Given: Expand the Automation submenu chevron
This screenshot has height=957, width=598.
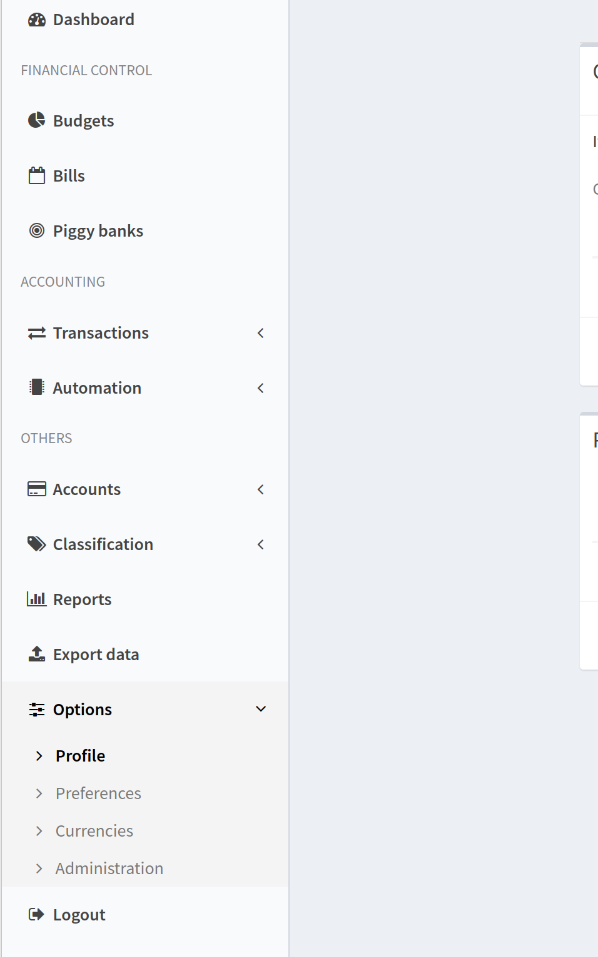Looking at the screenshot, I should [x=261, y=388].
